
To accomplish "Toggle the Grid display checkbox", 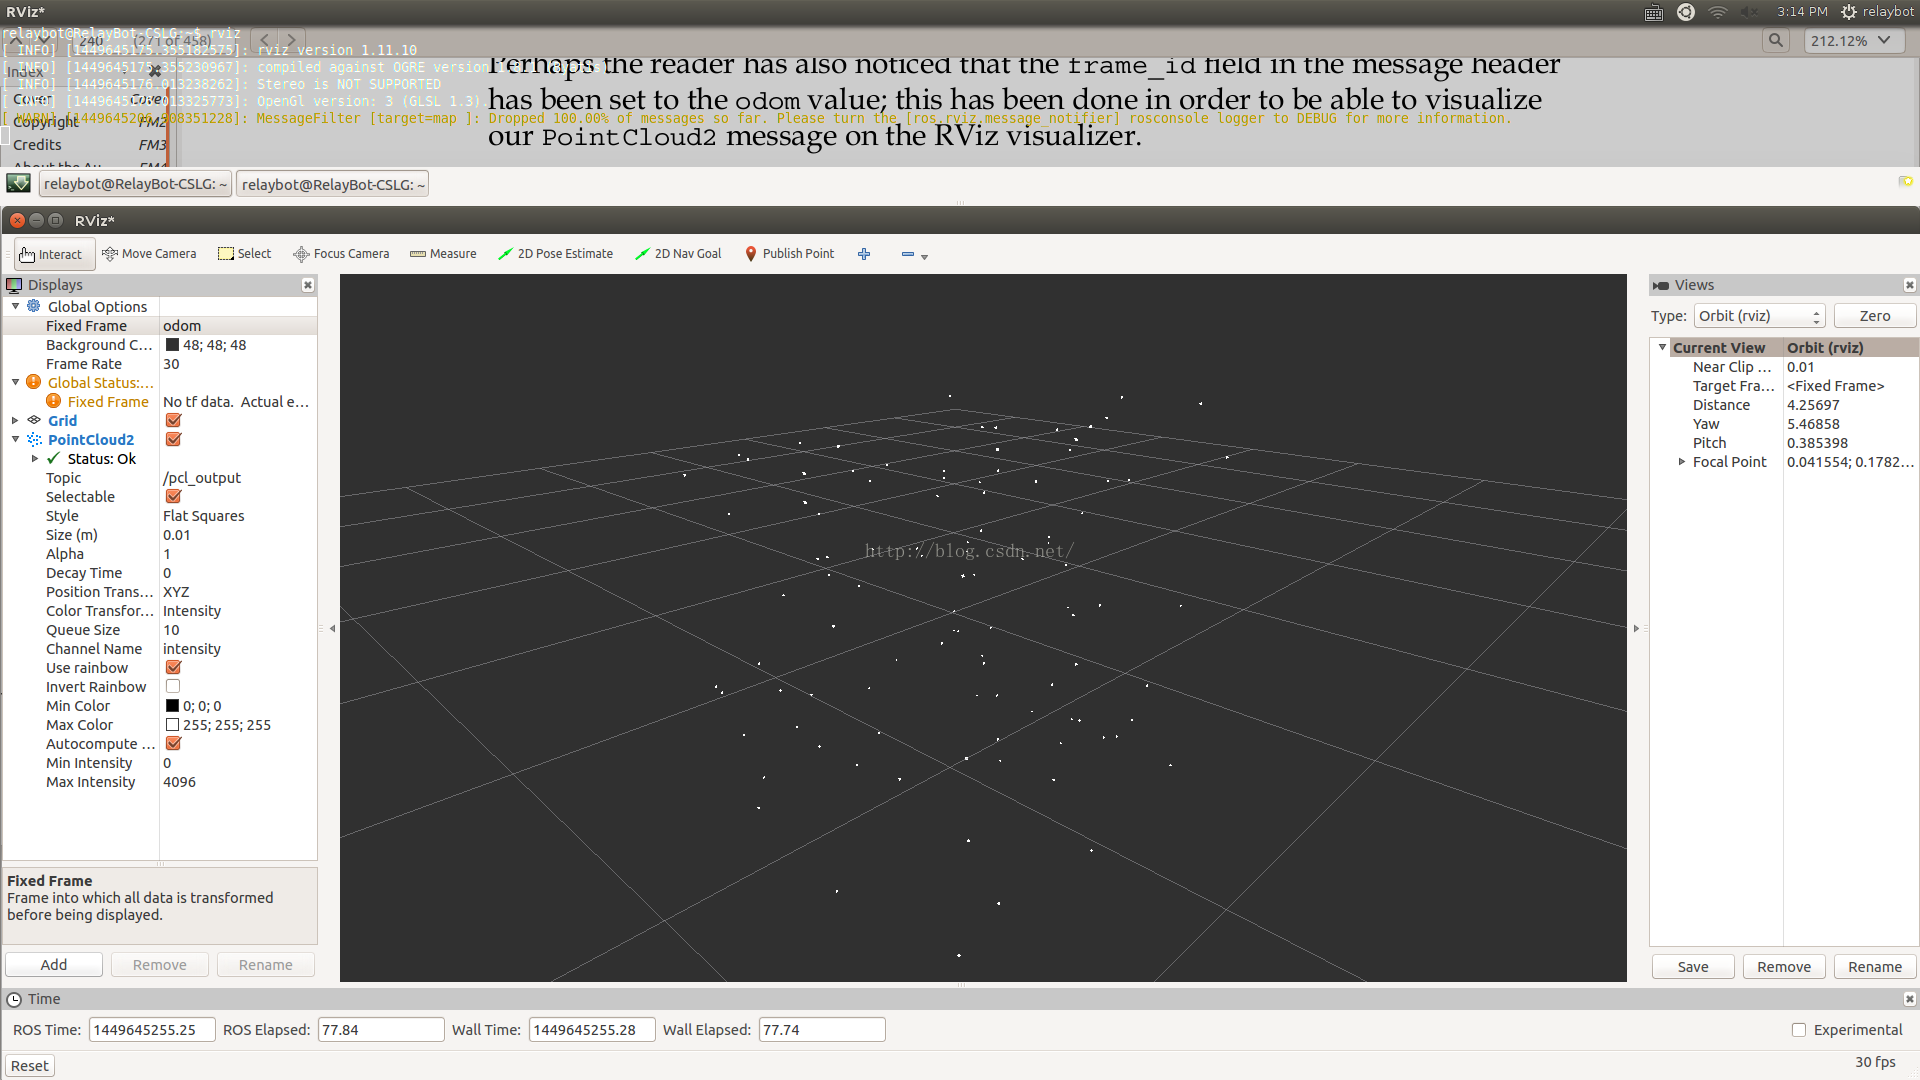I will coord(173,420).
